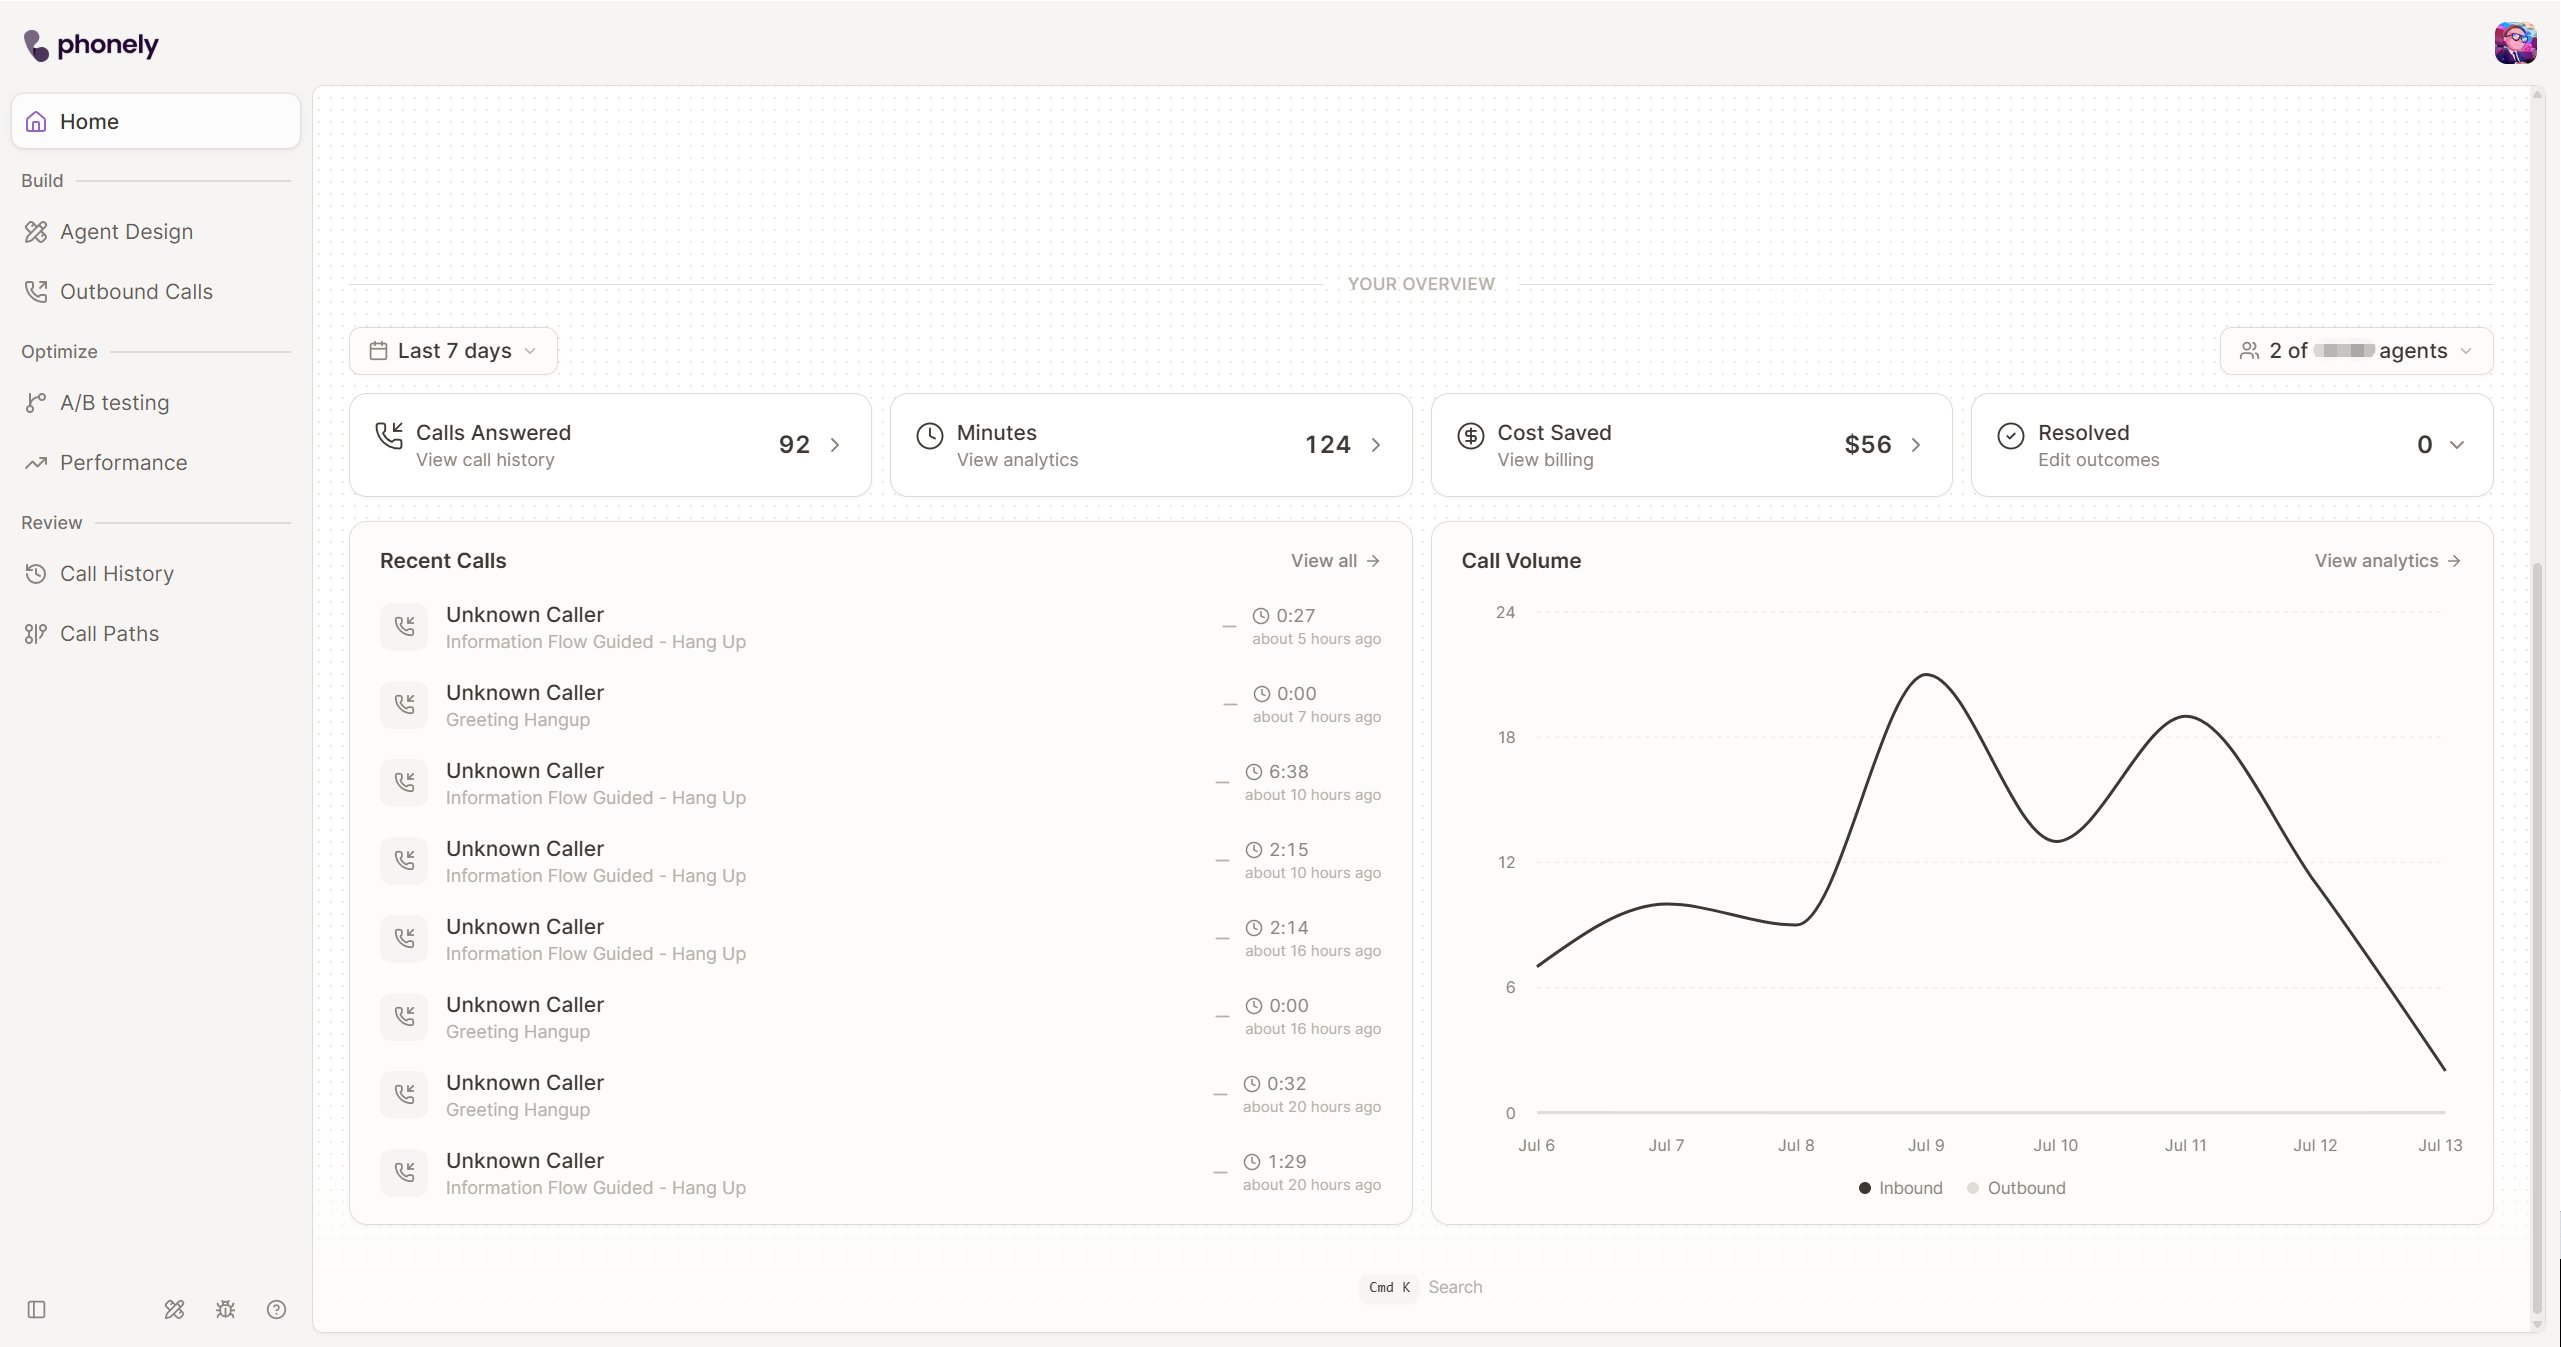
Task: Open Calls Answered card
Action: pos(610,445)
